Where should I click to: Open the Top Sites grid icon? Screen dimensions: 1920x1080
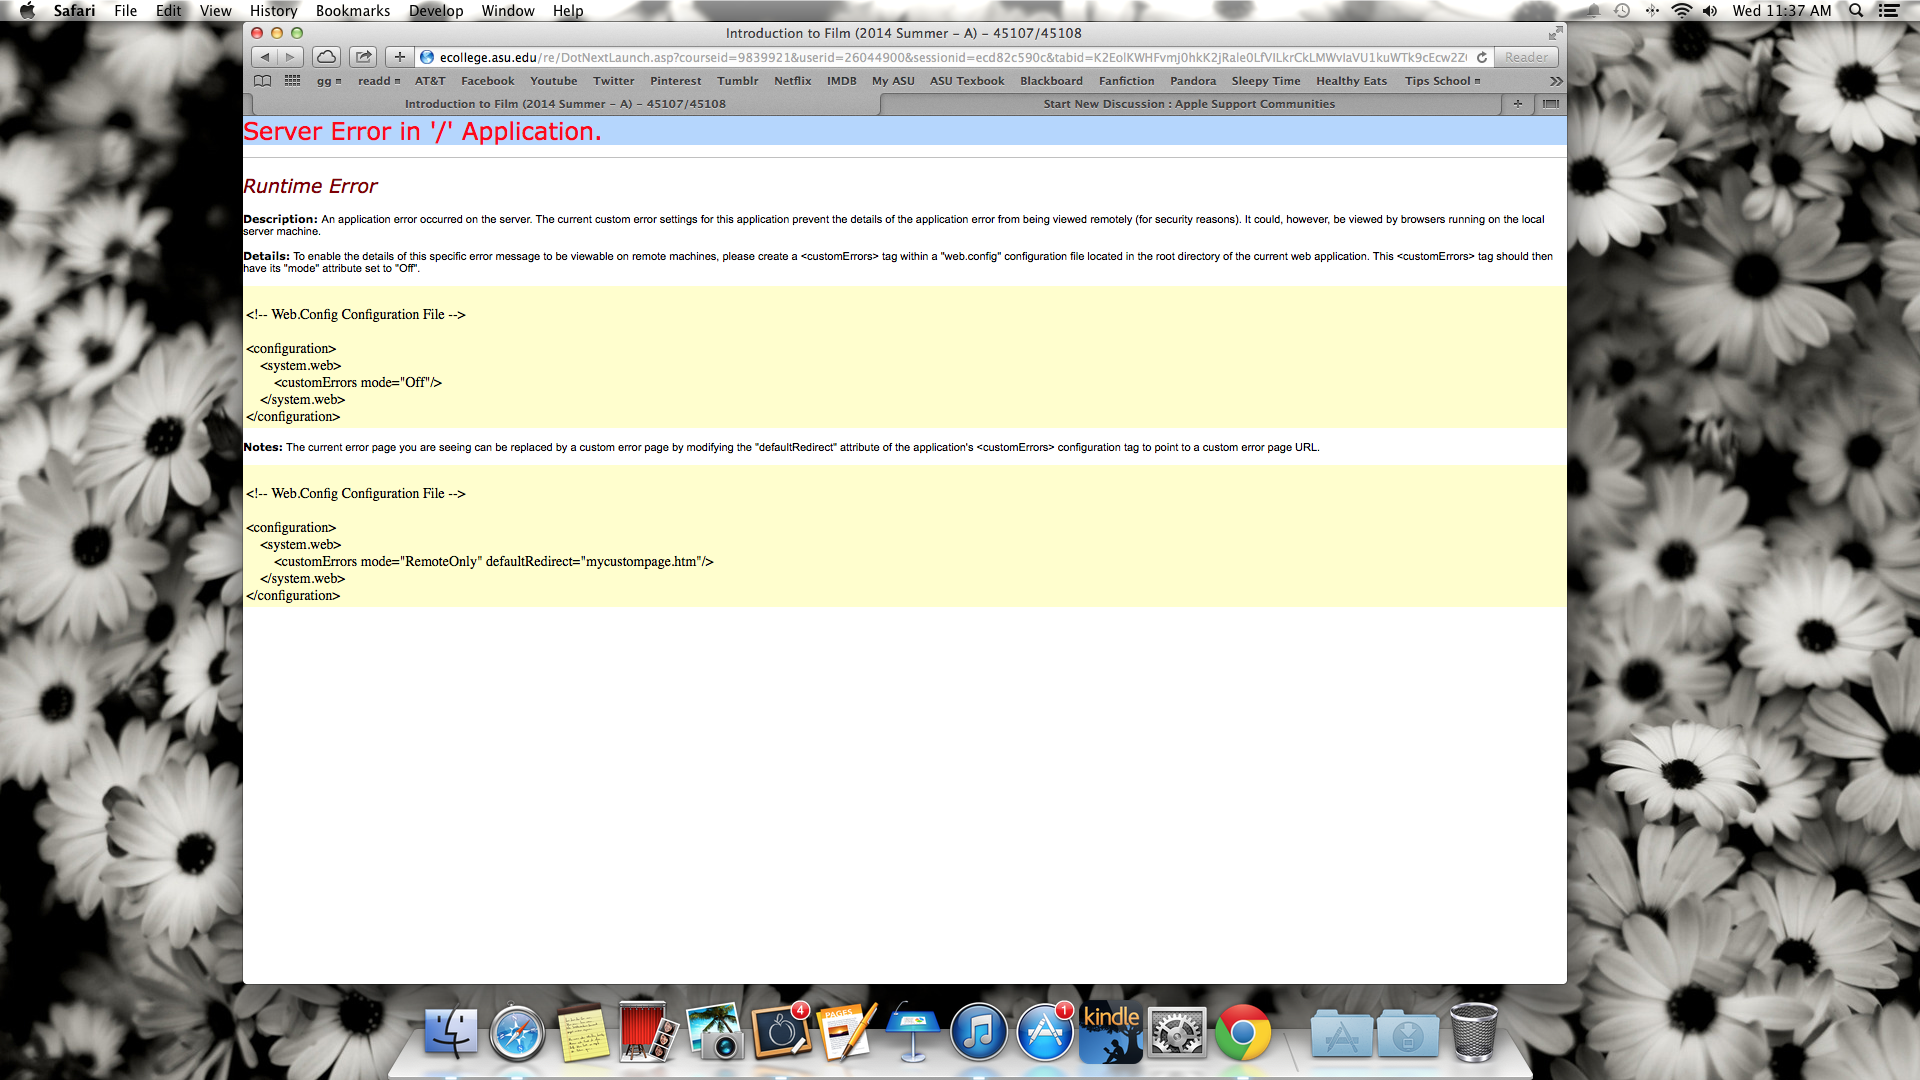[292, 81]
